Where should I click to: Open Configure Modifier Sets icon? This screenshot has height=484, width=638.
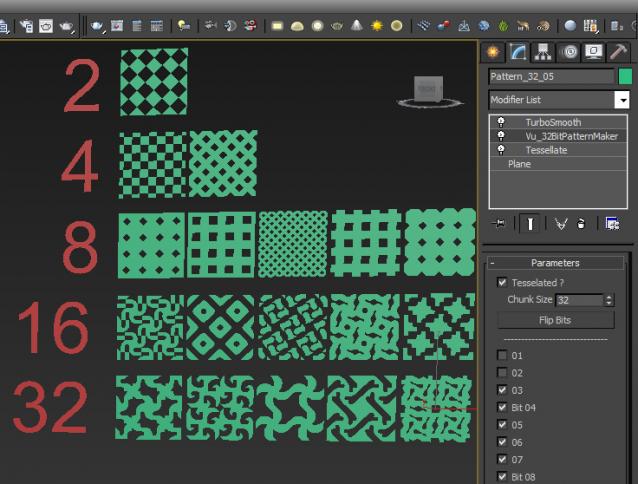coord(612,223)
